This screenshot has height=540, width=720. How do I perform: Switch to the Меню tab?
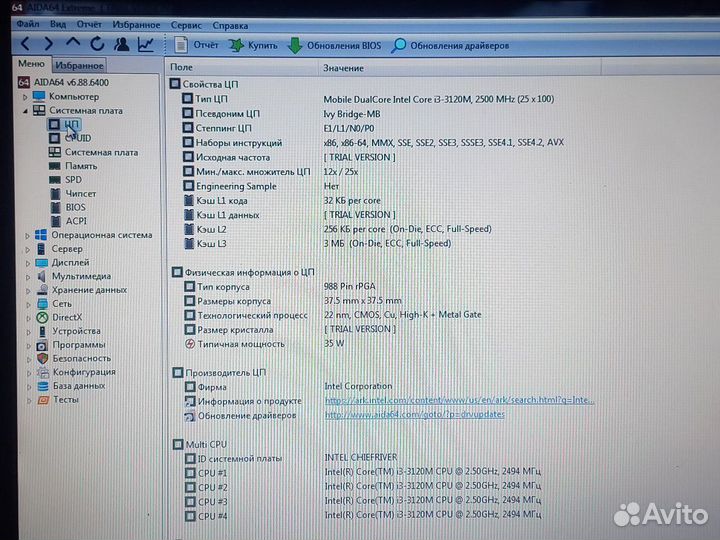click(x=31, y=64)
